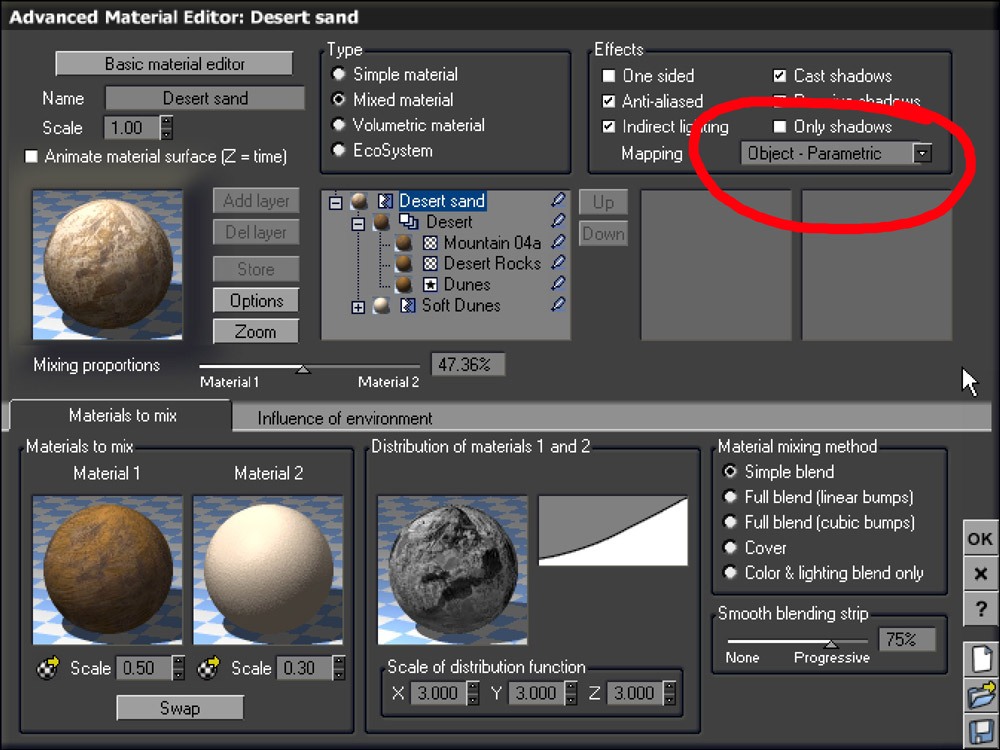Select Full blend (linear bumps) option
This screenshot has width=1000, height=750.
tap(730, 496)
